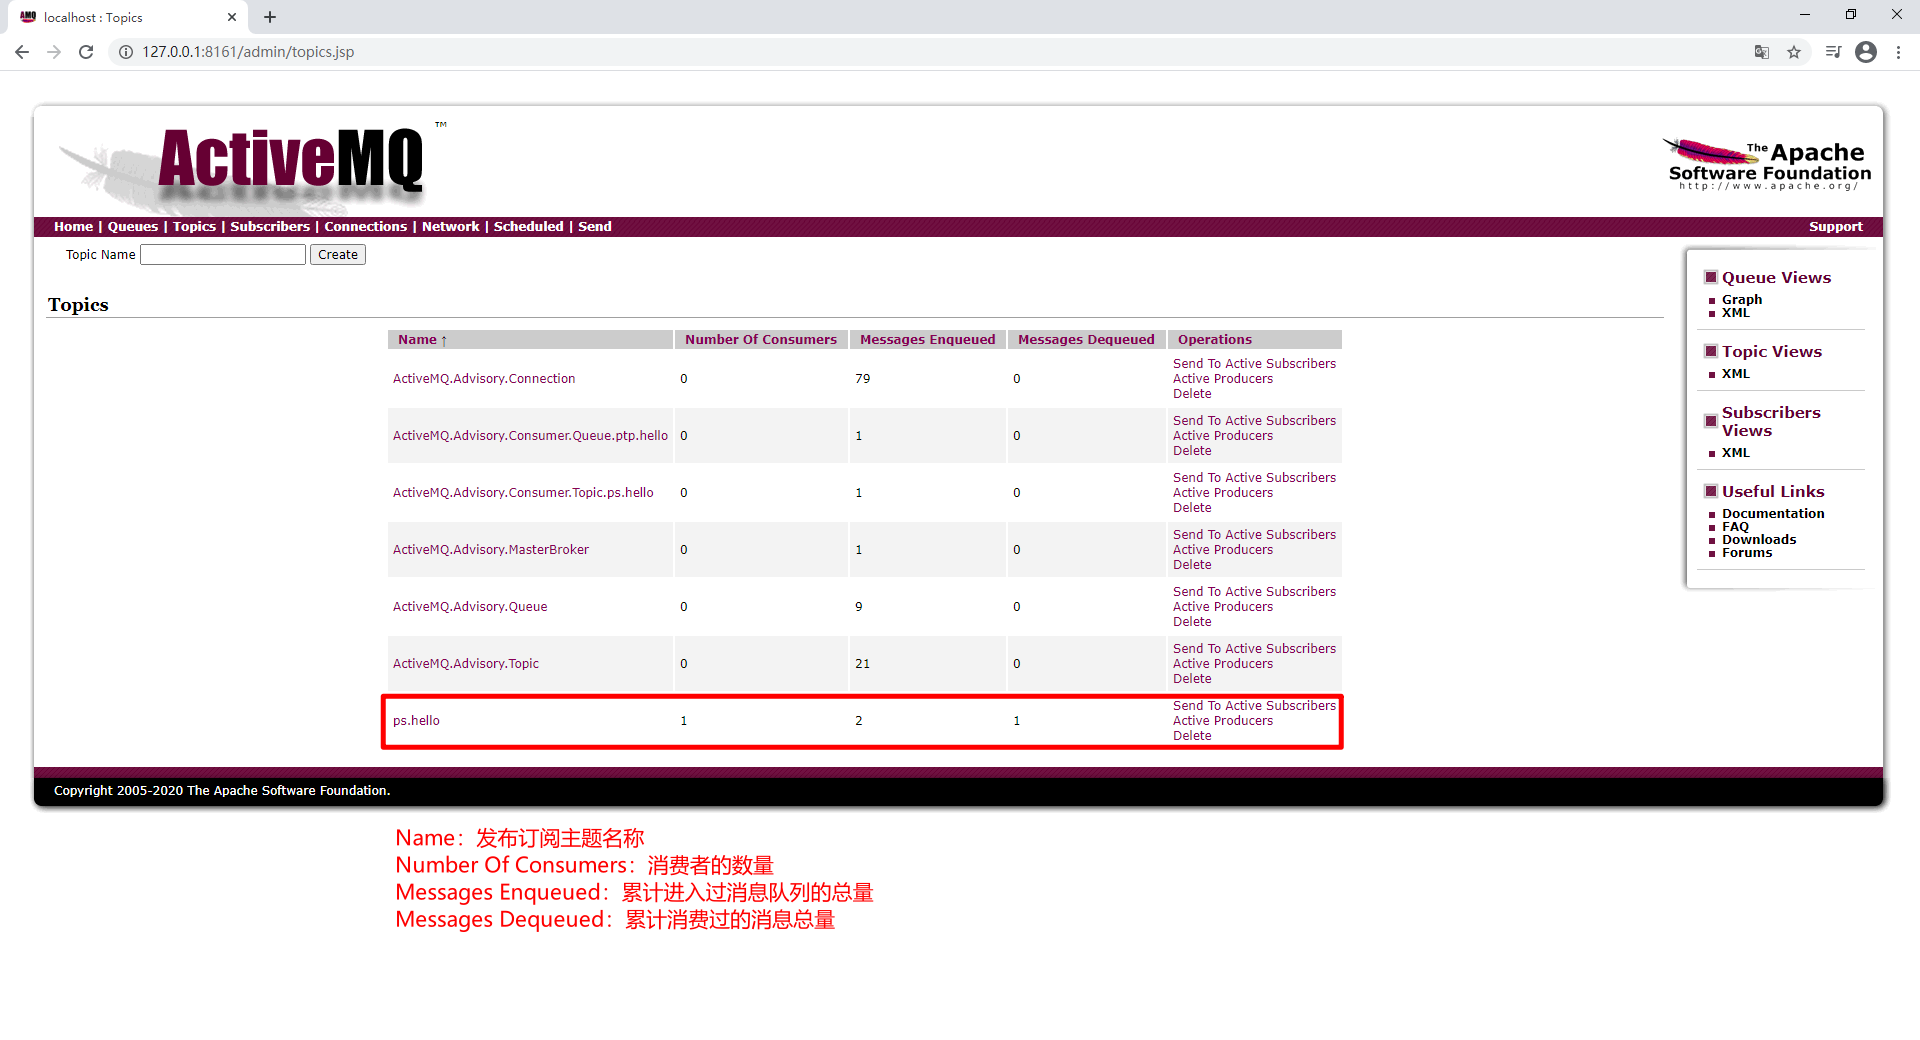Bookmark this page with the star icon

(x=1794, y=52)
